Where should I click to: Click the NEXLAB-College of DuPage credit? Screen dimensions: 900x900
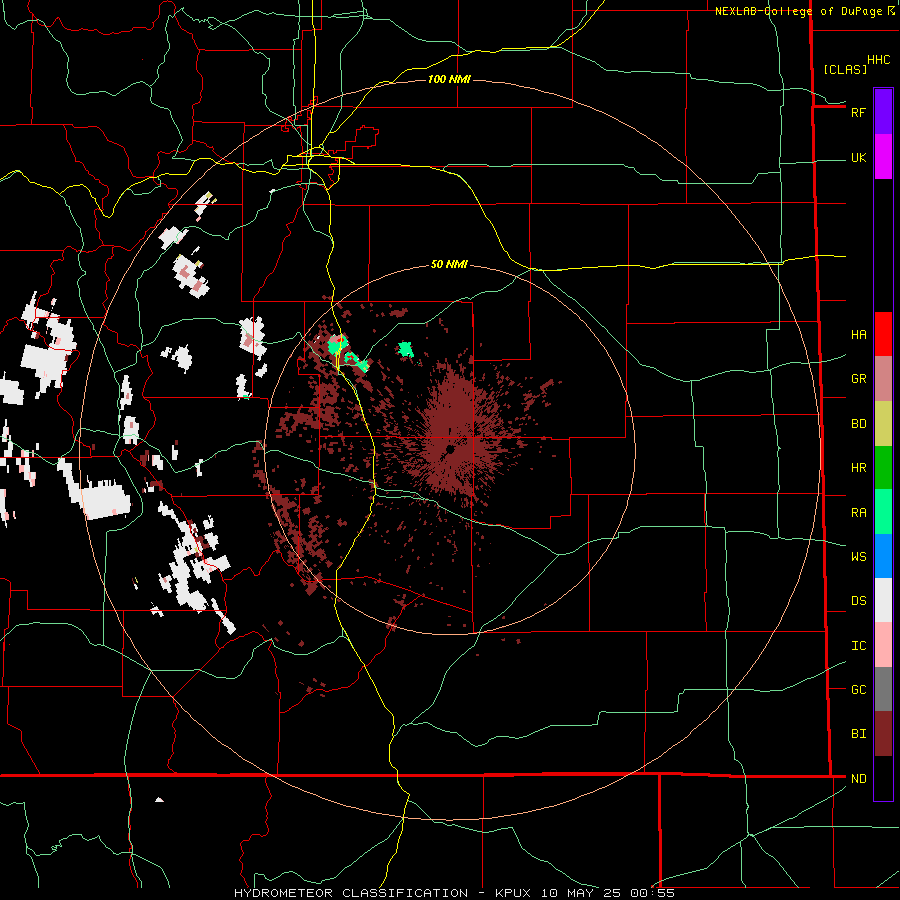pos(801,11)
